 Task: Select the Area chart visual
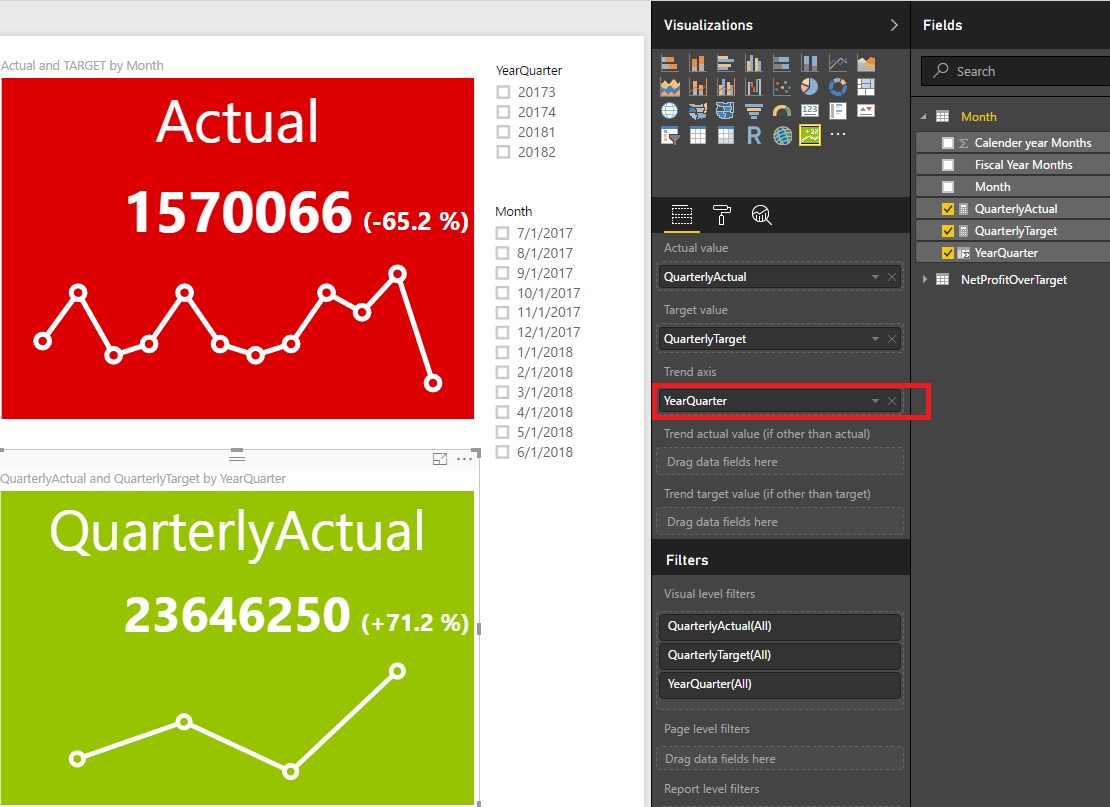tap(866, 64)
